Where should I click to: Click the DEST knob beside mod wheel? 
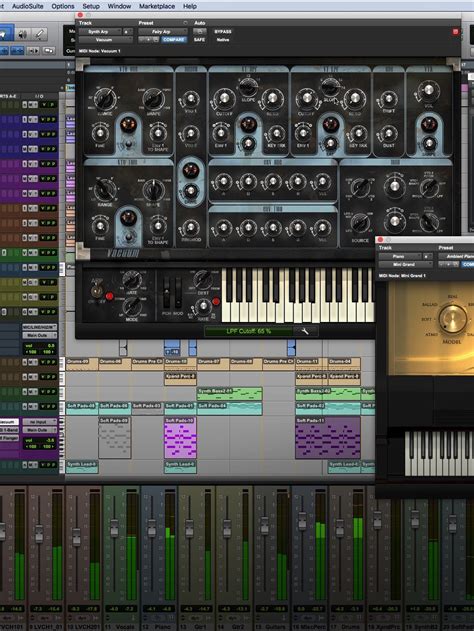[x=203, y=279]
